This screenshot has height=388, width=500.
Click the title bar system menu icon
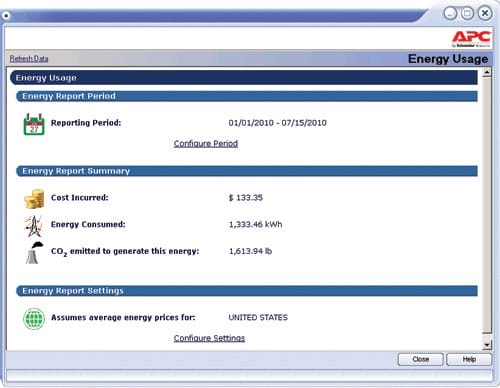click(x=6, y=15)
